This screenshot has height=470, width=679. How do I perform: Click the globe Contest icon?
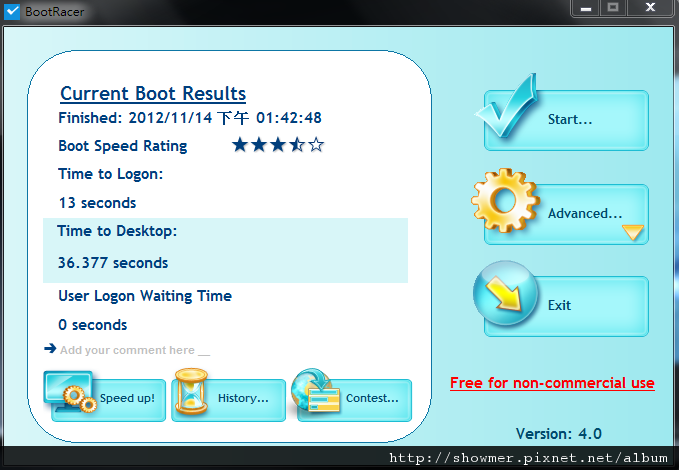[x=315, y=390]
